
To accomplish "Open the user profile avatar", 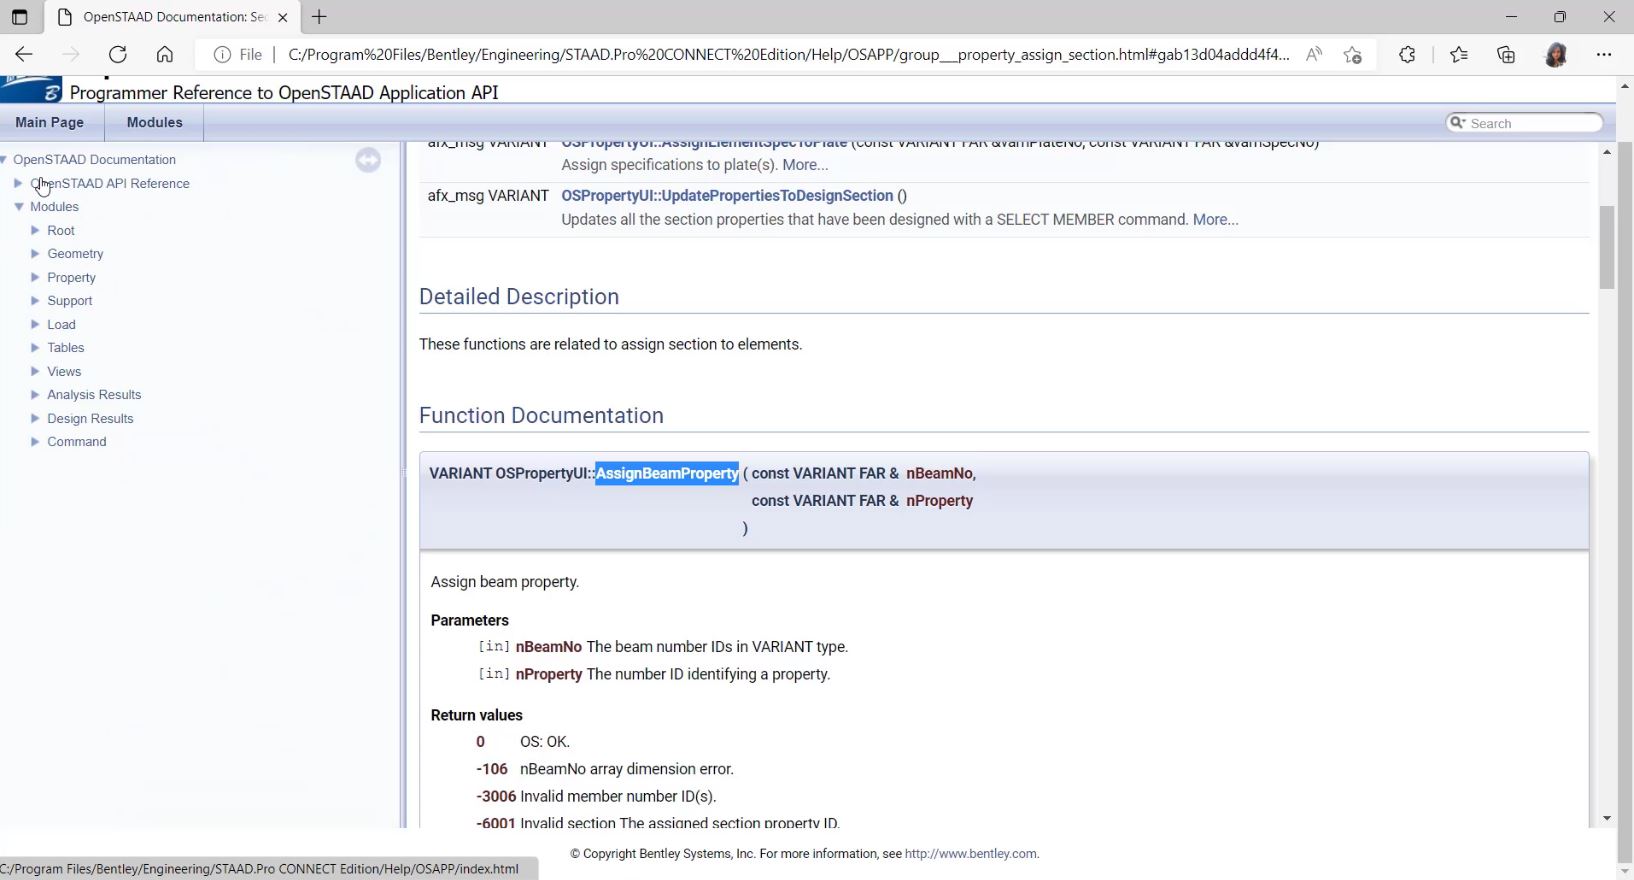I will point(1556,54).
